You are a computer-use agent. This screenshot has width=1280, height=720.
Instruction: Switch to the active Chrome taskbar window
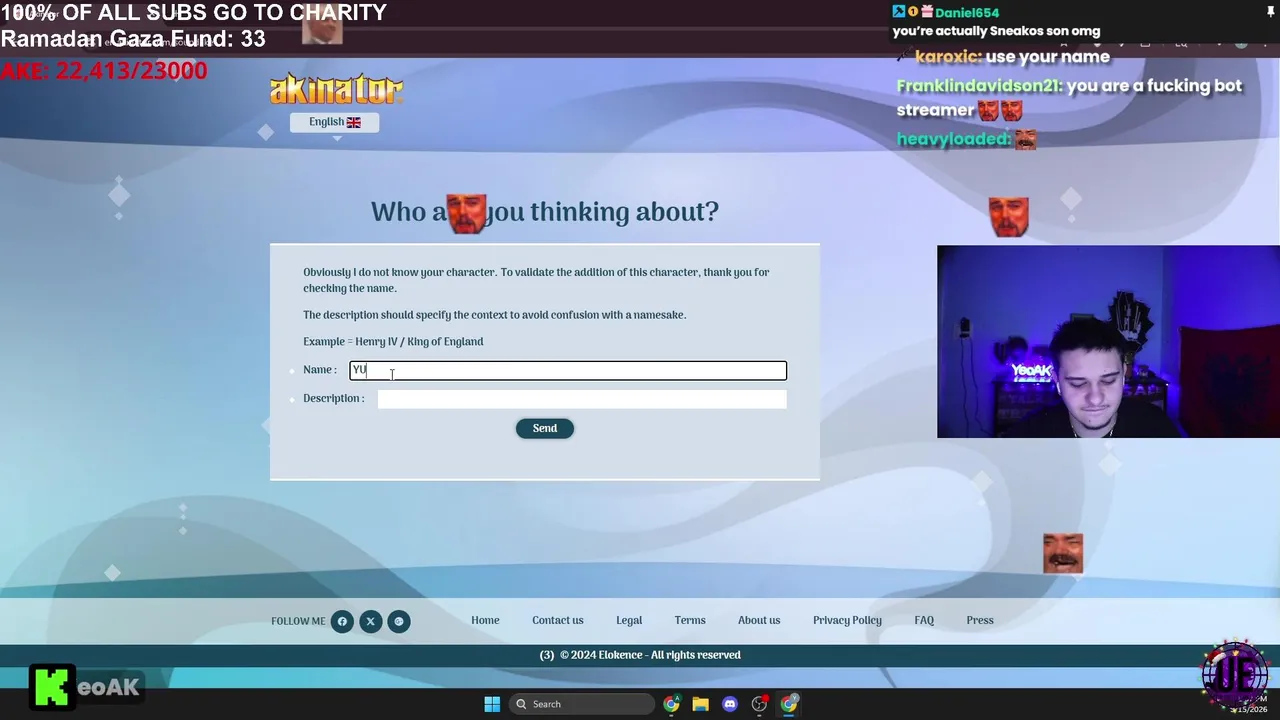(789, 704)
